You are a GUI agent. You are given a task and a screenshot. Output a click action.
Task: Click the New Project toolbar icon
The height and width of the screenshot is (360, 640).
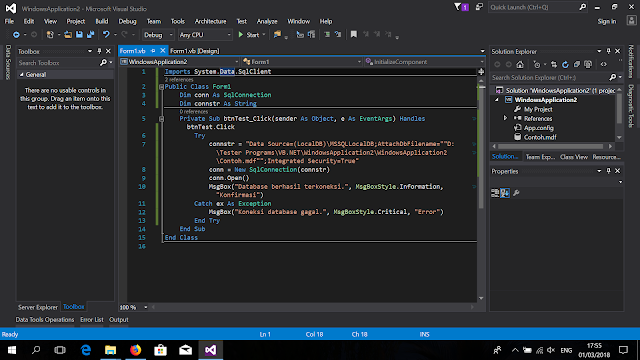[x=50, y=35]
